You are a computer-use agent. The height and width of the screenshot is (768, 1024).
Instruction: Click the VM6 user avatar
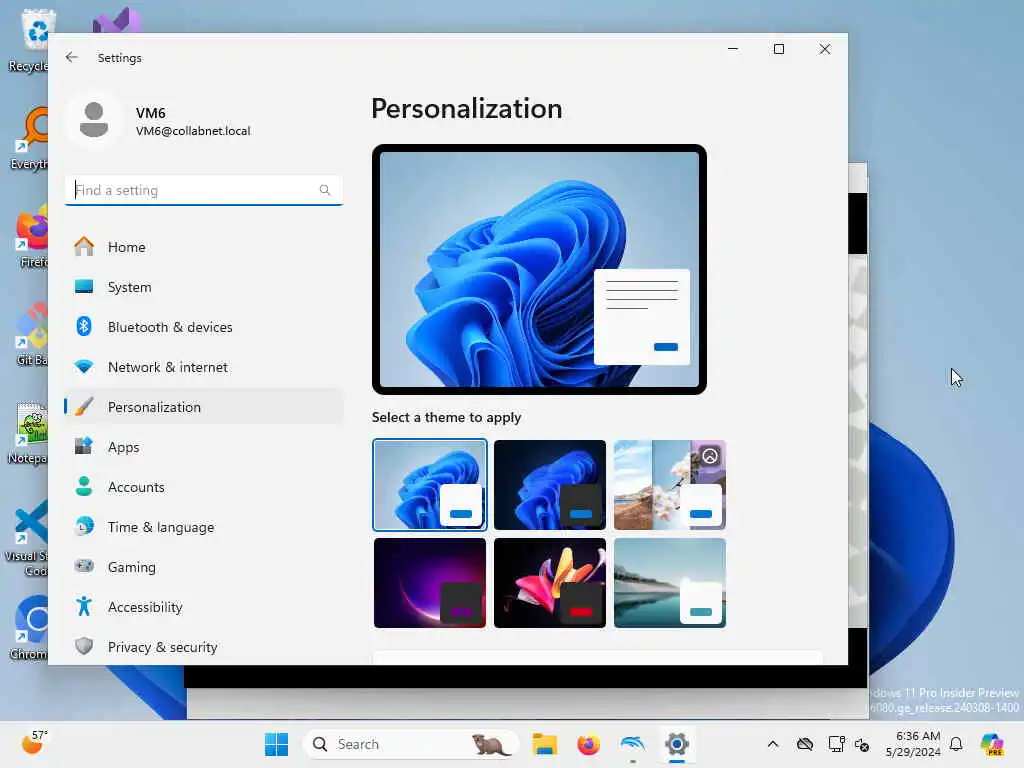(94, 120)
